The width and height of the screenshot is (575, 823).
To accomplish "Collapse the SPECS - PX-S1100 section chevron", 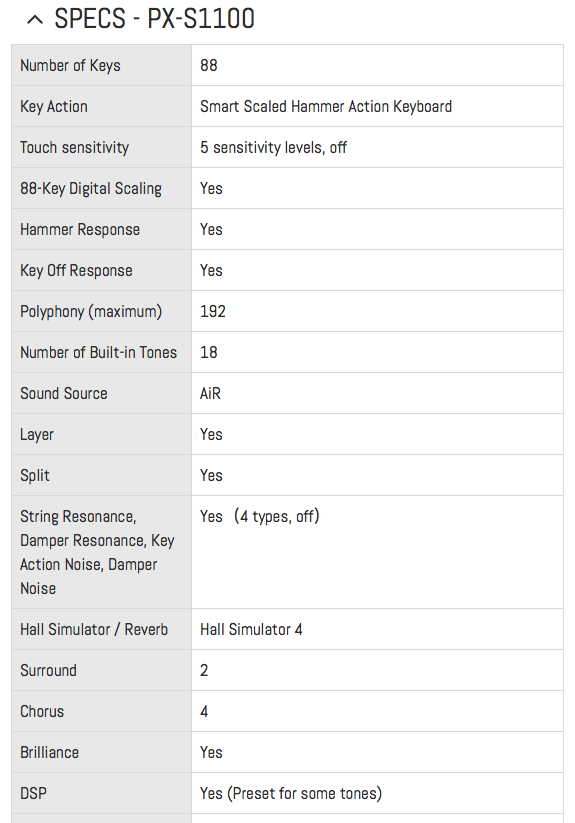I will pos(35,20).
